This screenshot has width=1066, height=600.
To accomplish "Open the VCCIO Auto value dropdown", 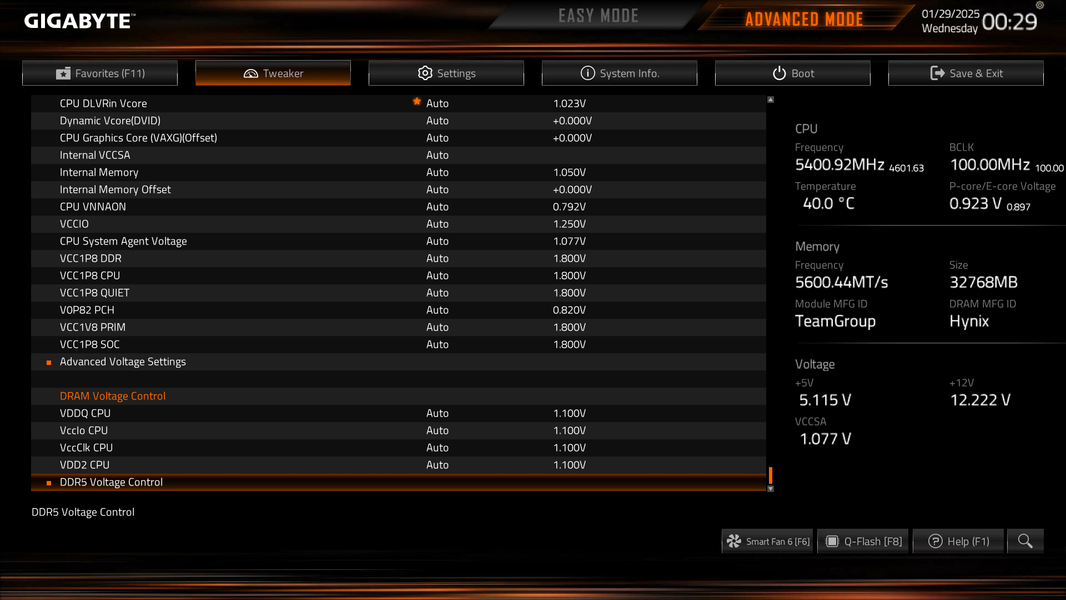I will point(437,224).
